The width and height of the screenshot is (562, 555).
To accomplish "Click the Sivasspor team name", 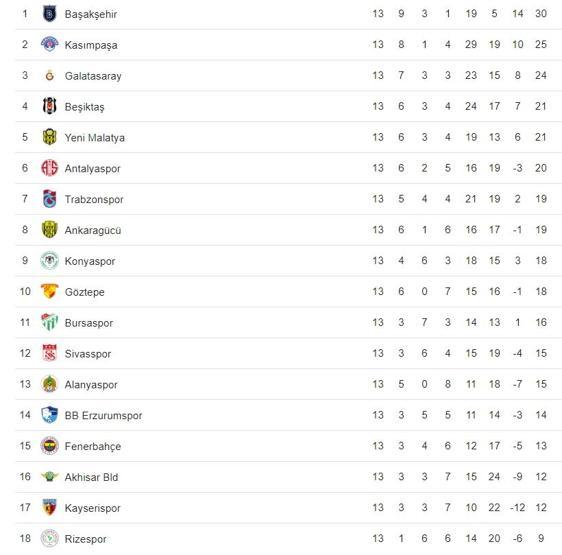I will pyautogui.click(x=88, y=354).
